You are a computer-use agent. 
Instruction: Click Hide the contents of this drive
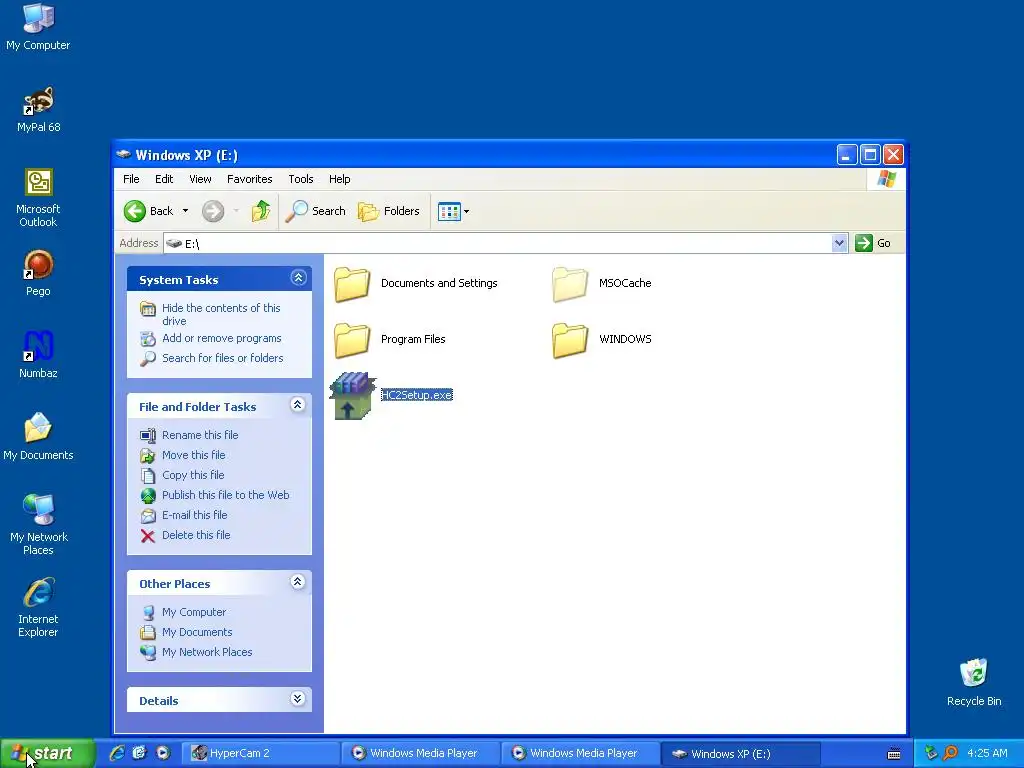221,314
